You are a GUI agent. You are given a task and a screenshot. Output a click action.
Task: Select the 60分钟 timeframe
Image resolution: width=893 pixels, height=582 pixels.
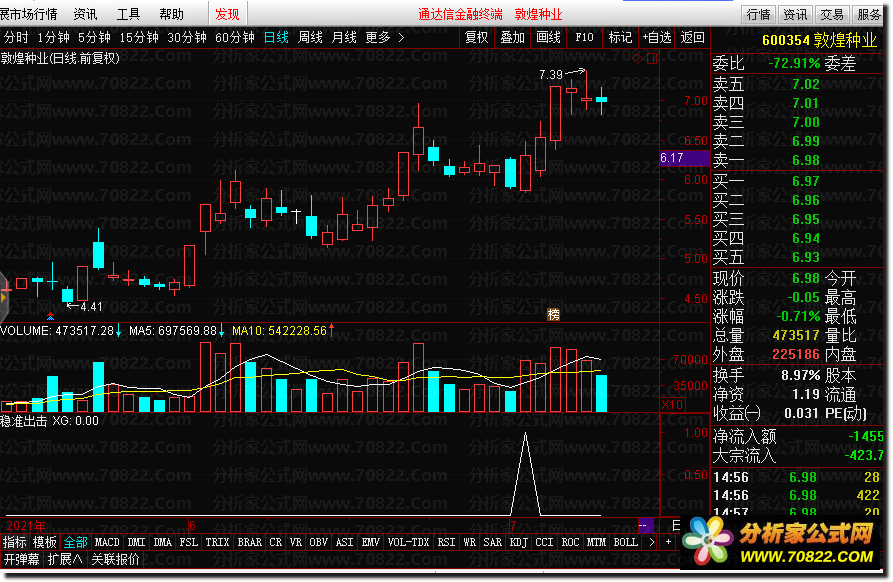235,38
